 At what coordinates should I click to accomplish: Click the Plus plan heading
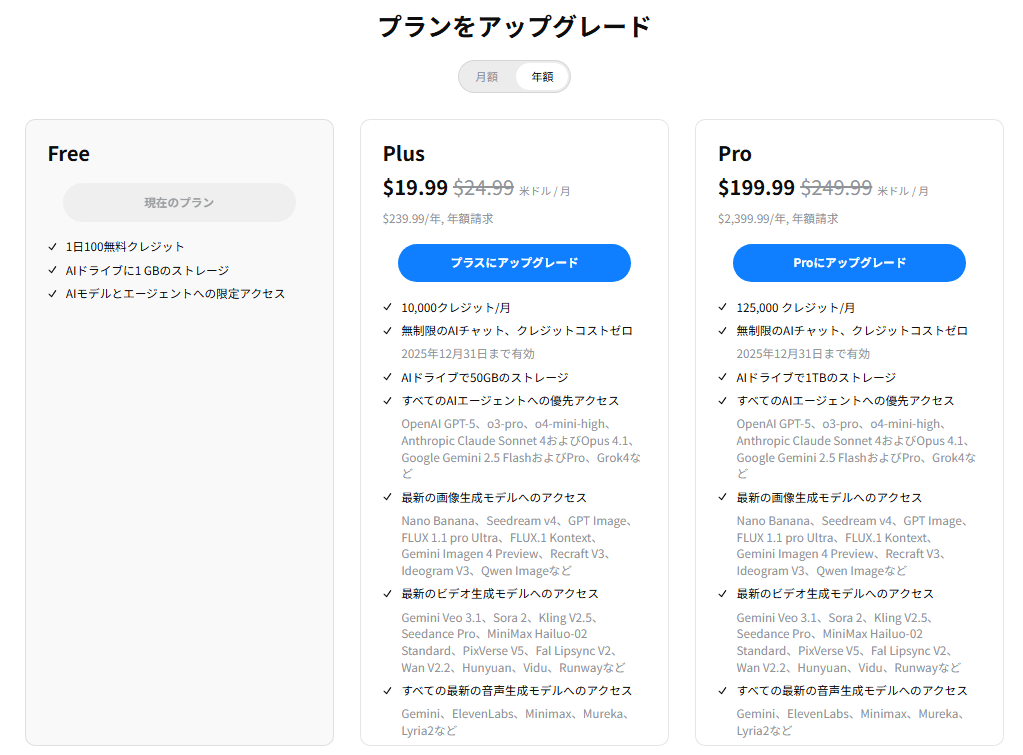404,154
